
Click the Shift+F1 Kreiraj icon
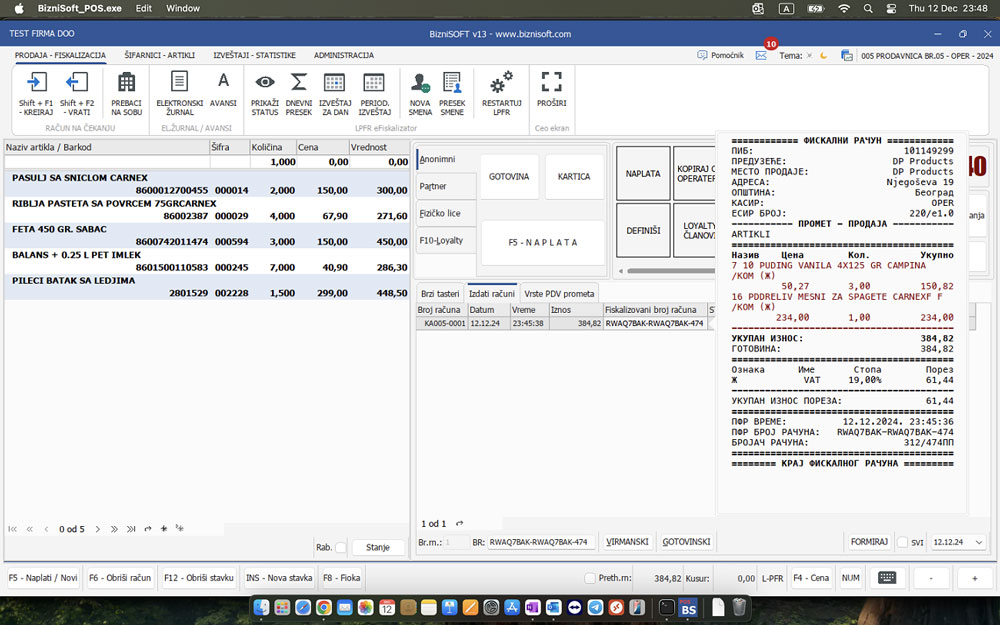coord(36,83)
